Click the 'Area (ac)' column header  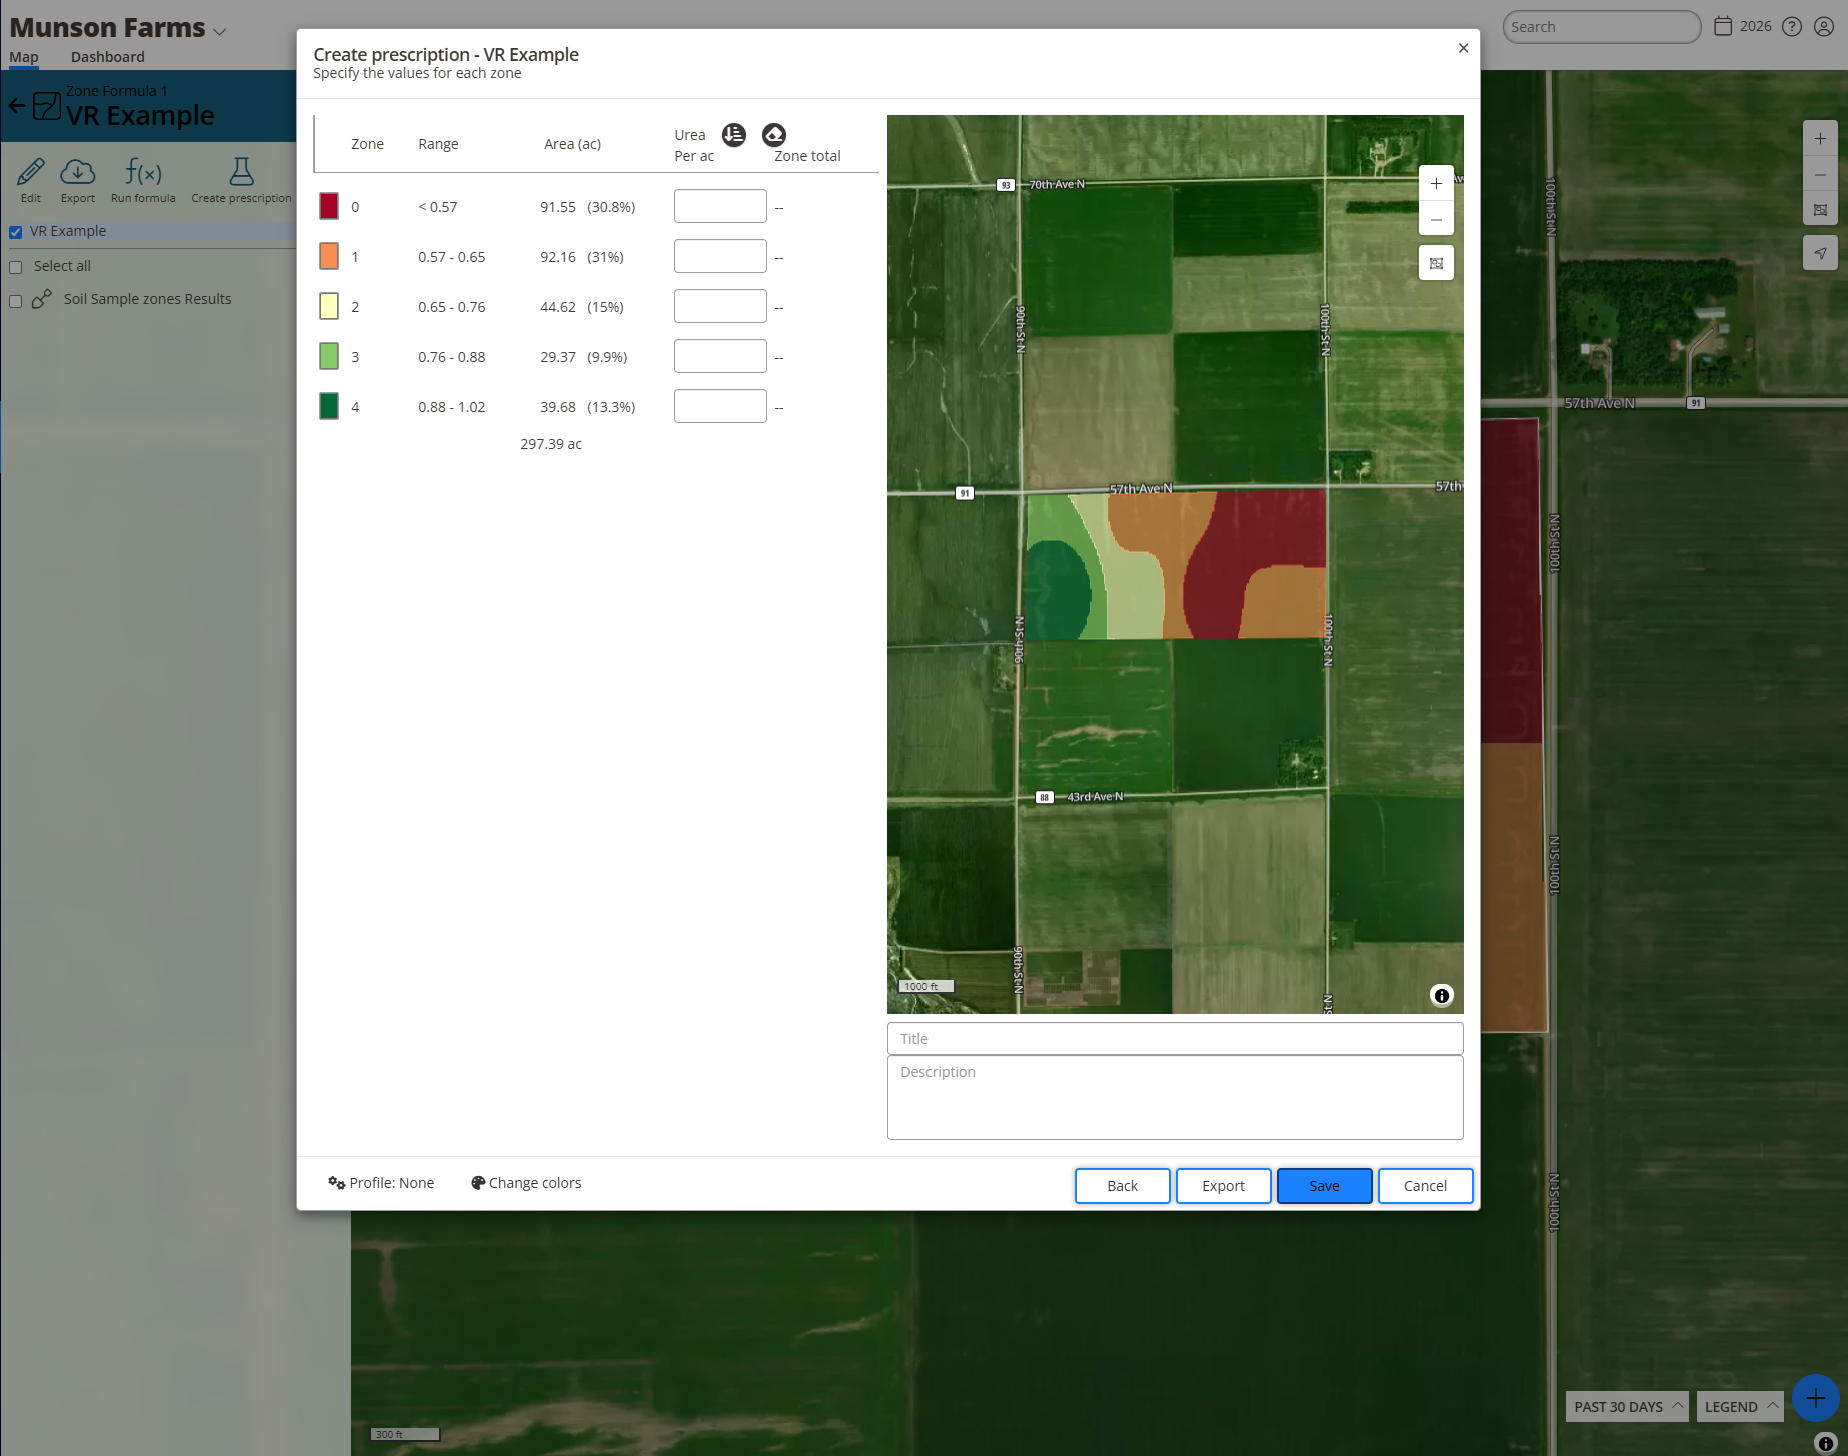tap(573, 144)
